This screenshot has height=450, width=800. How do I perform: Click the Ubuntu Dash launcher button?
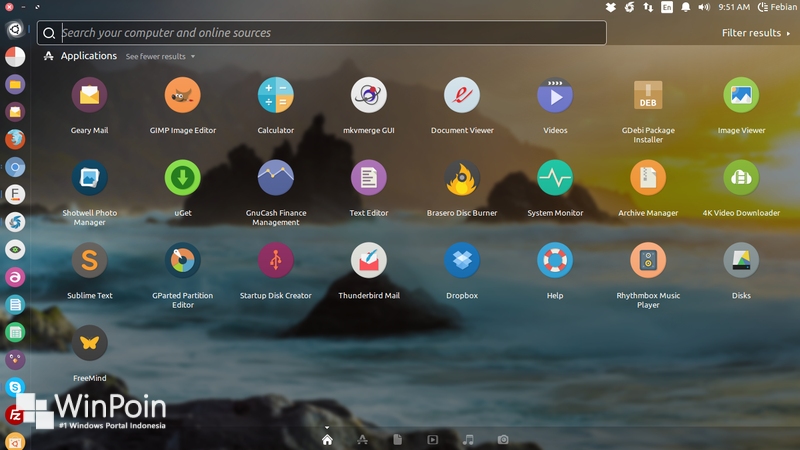click(x=15, y=29)
